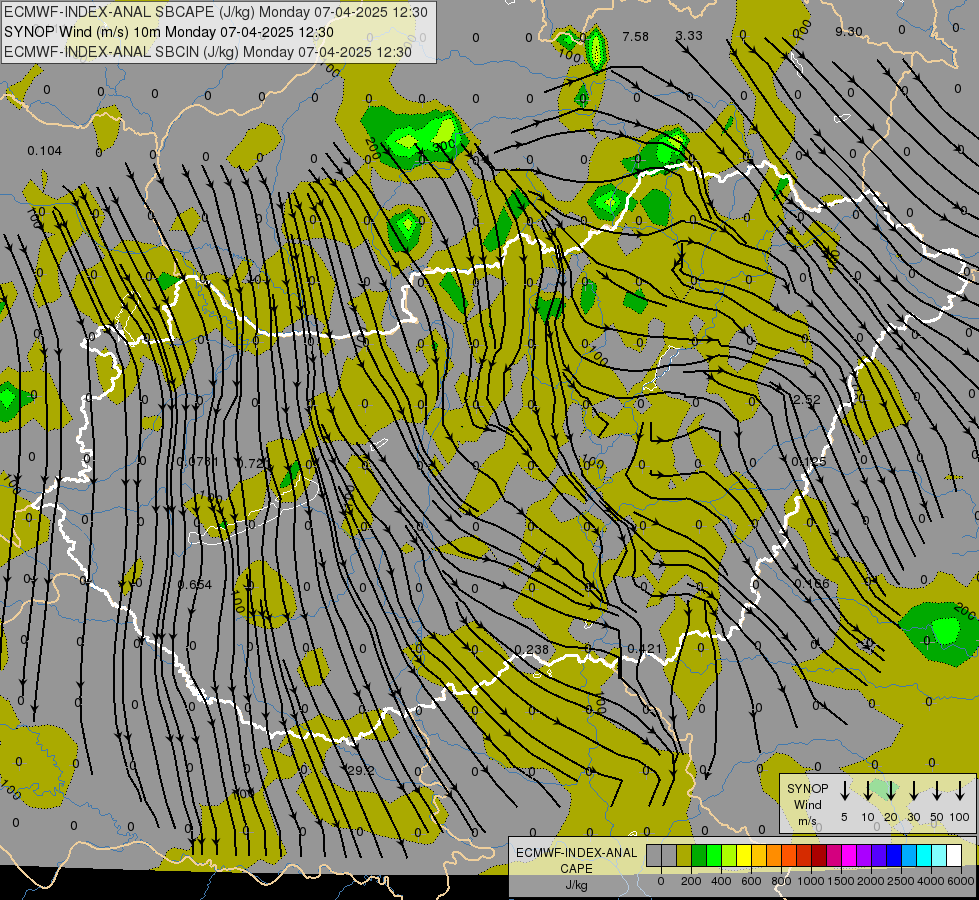Click the 0.166 value on the map
Screen dimensions: 979x900
pos(812,583)
